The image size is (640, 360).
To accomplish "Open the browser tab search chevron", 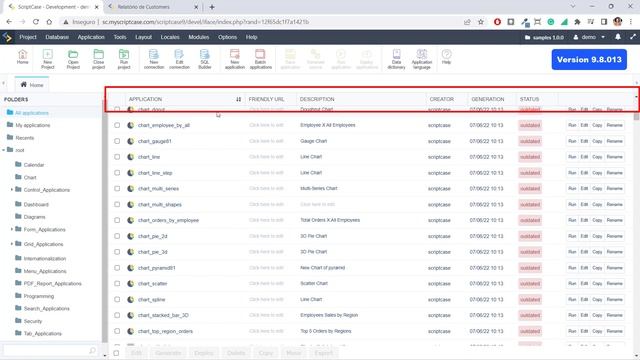I will coord(573,7).
